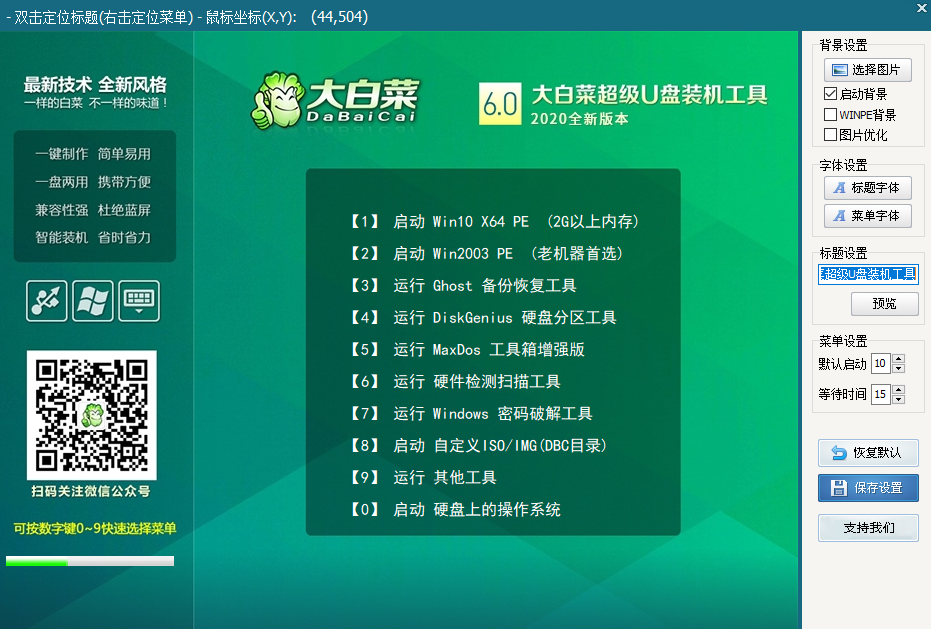
Task: Enable the WINPE背景 checkbox
Action: coord(830,115)
